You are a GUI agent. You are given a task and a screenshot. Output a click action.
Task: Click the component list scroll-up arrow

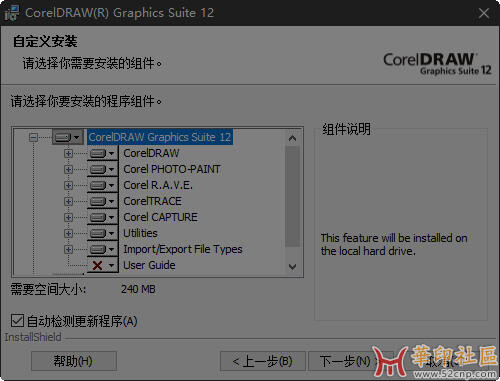tap(292, 138)
